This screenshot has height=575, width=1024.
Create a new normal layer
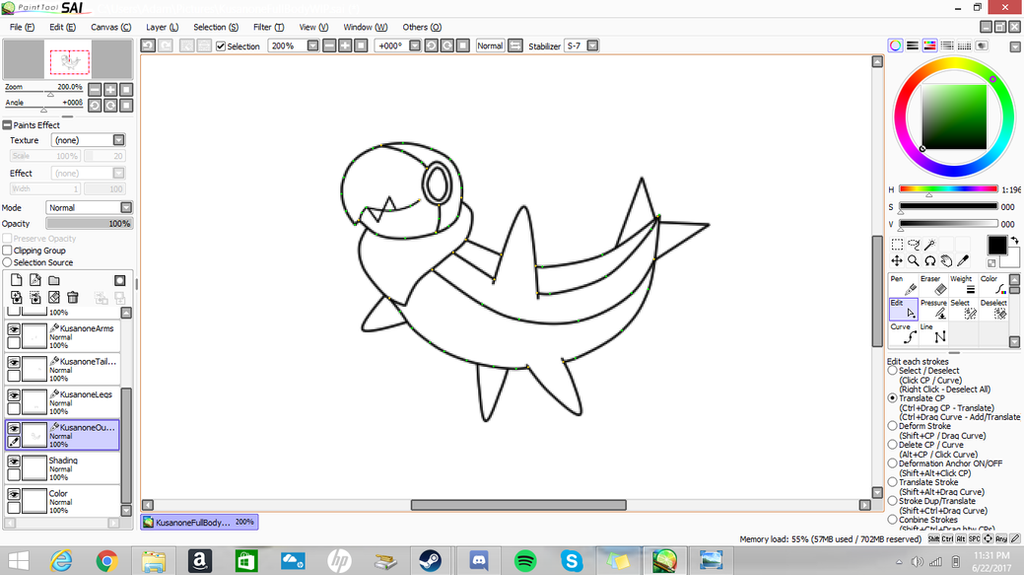tap(16, 280)
